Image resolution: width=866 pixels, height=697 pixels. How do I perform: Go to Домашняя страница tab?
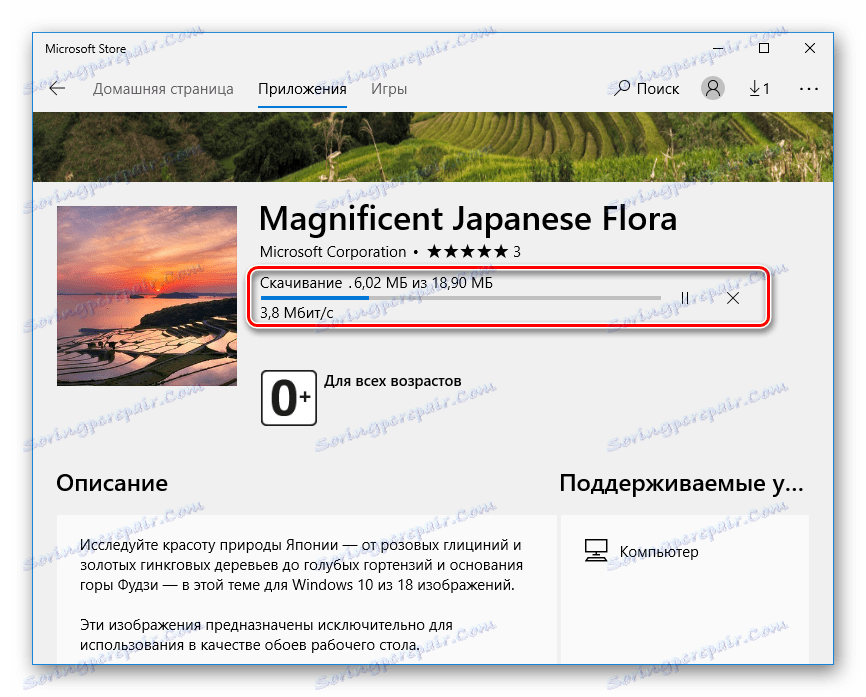click(x=162, y=88)
